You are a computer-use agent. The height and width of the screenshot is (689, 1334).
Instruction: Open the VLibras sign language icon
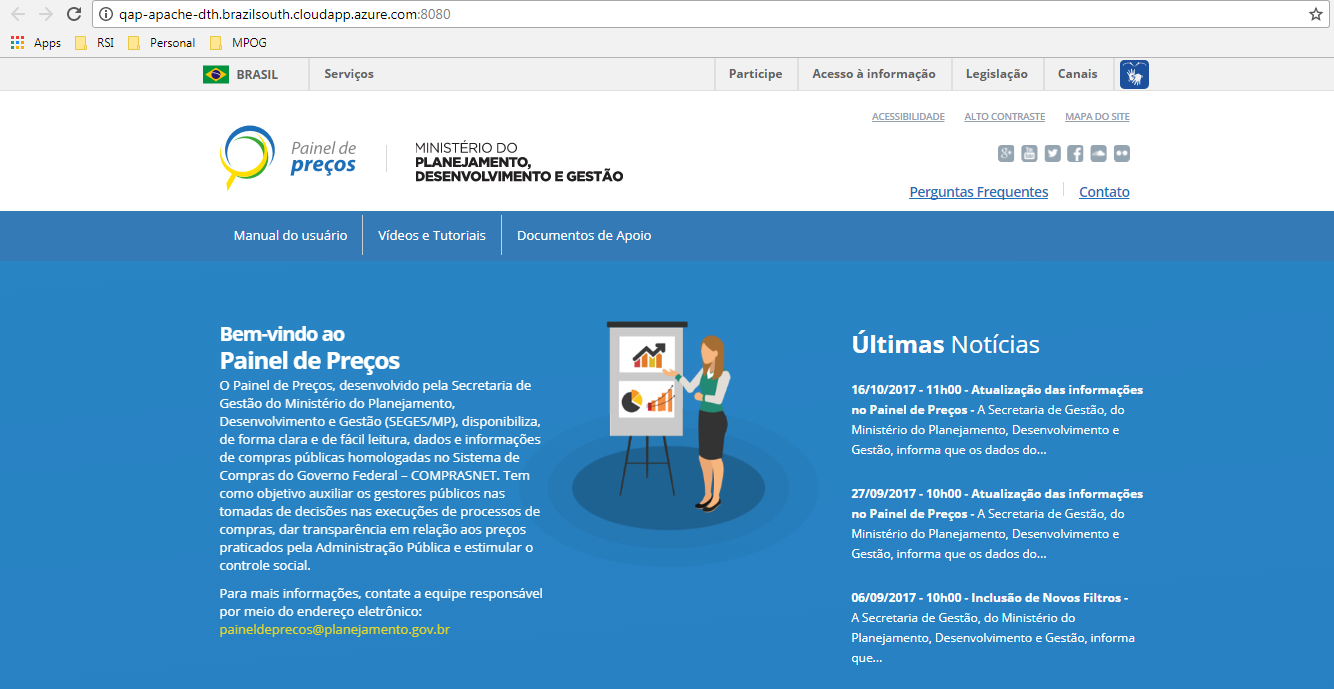1134,74
